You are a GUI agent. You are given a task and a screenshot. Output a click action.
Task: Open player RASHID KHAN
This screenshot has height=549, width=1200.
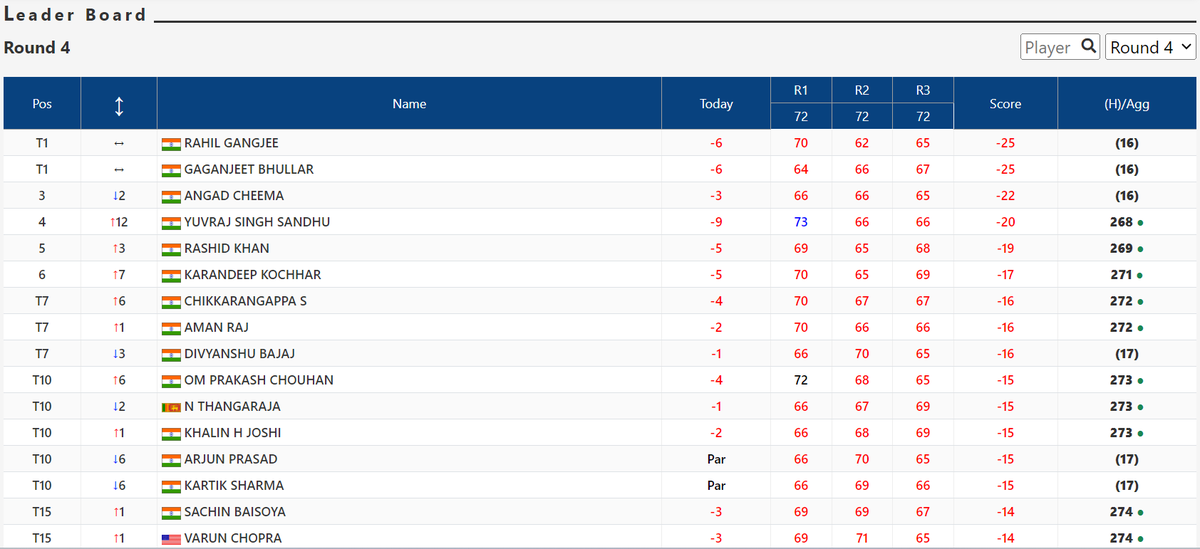(x=226, y=248)
